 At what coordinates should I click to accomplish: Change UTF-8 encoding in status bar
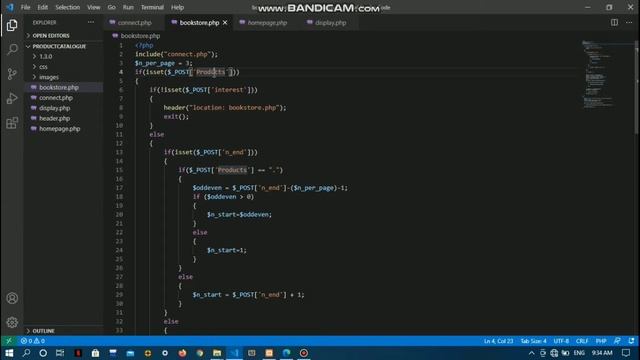tap(561, 341)
